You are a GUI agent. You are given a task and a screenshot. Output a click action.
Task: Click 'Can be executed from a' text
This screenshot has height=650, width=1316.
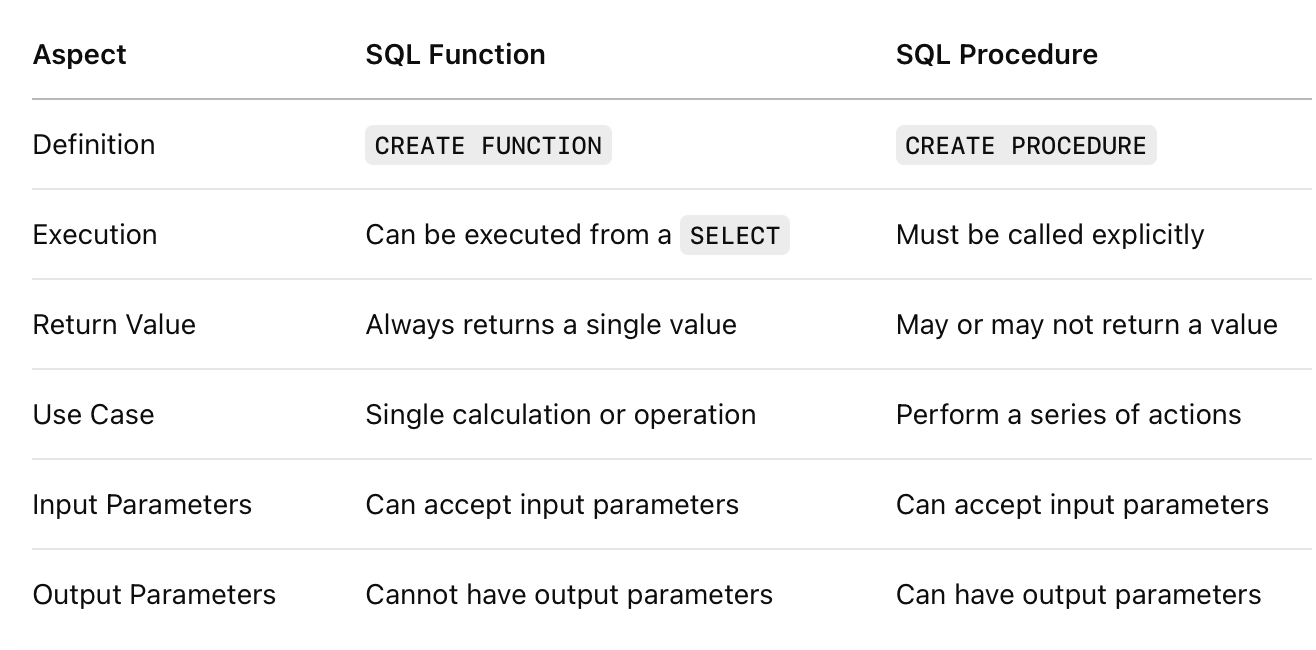[519, 235]
